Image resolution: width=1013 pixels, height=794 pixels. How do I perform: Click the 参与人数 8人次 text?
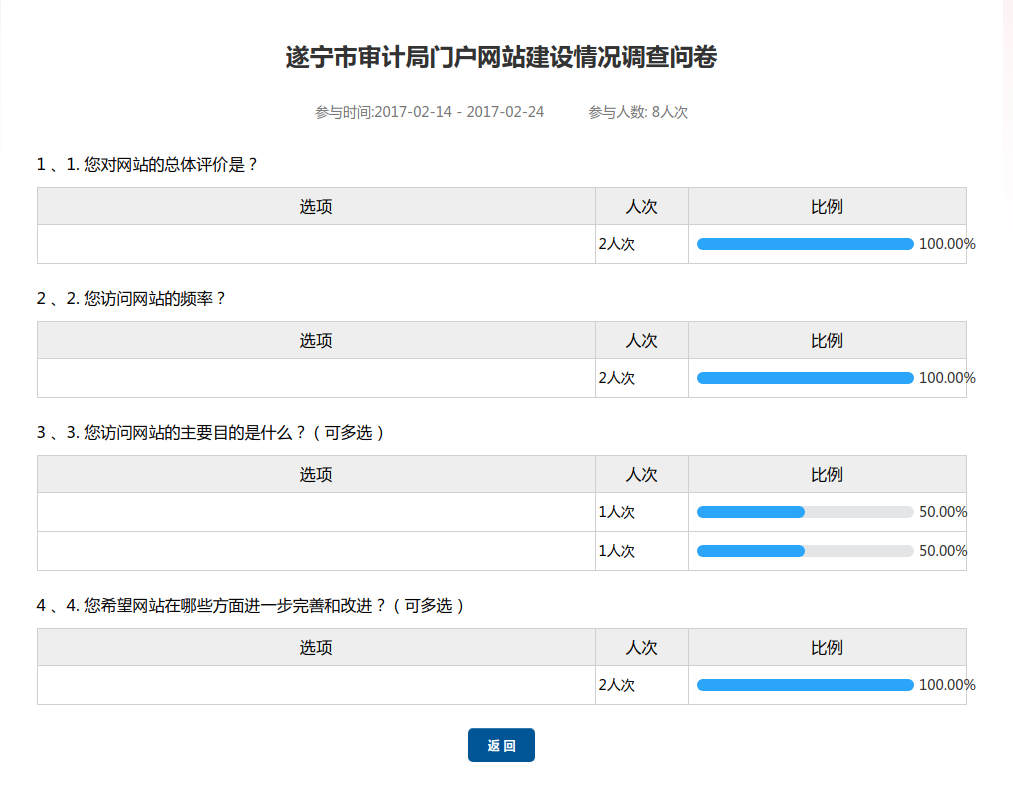(x=637, y=112)
